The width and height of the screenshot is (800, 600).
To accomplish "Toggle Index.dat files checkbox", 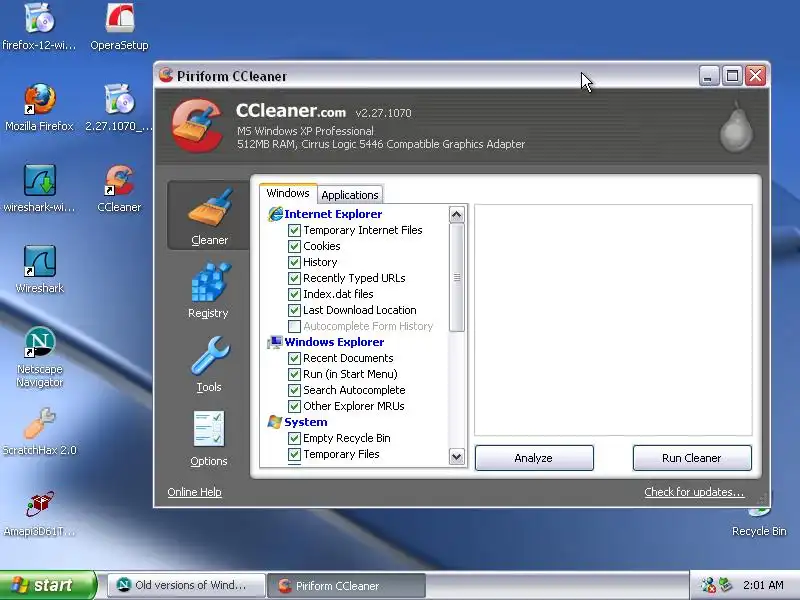I will coord(294,294).
